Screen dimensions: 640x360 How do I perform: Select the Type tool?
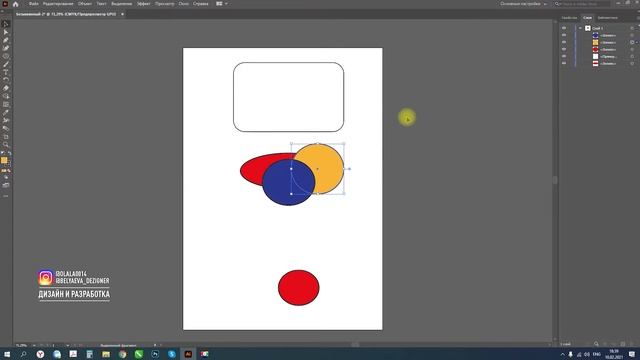(6, 72)
